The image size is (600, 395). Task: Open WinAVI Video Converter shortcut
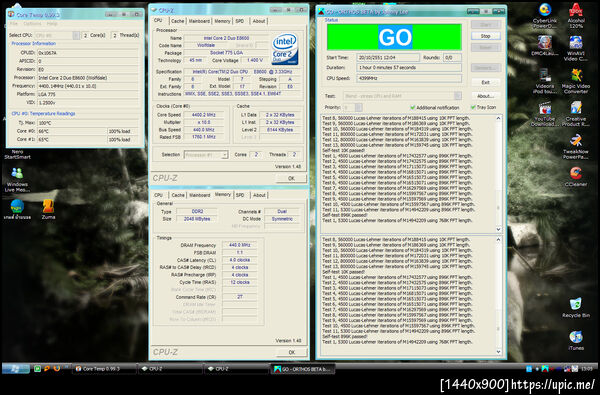576,49
